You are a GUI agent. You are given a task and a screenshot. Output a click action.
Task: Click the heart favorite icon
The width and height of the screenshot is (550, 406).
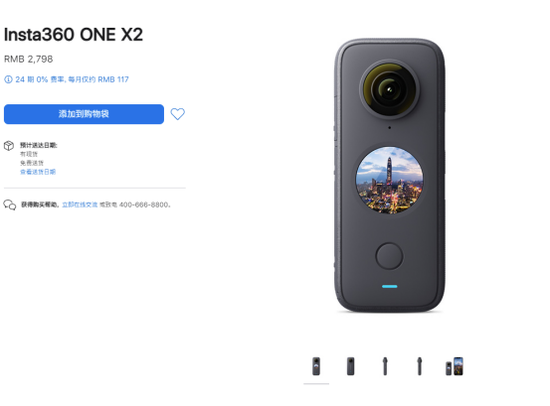[177, 114]
